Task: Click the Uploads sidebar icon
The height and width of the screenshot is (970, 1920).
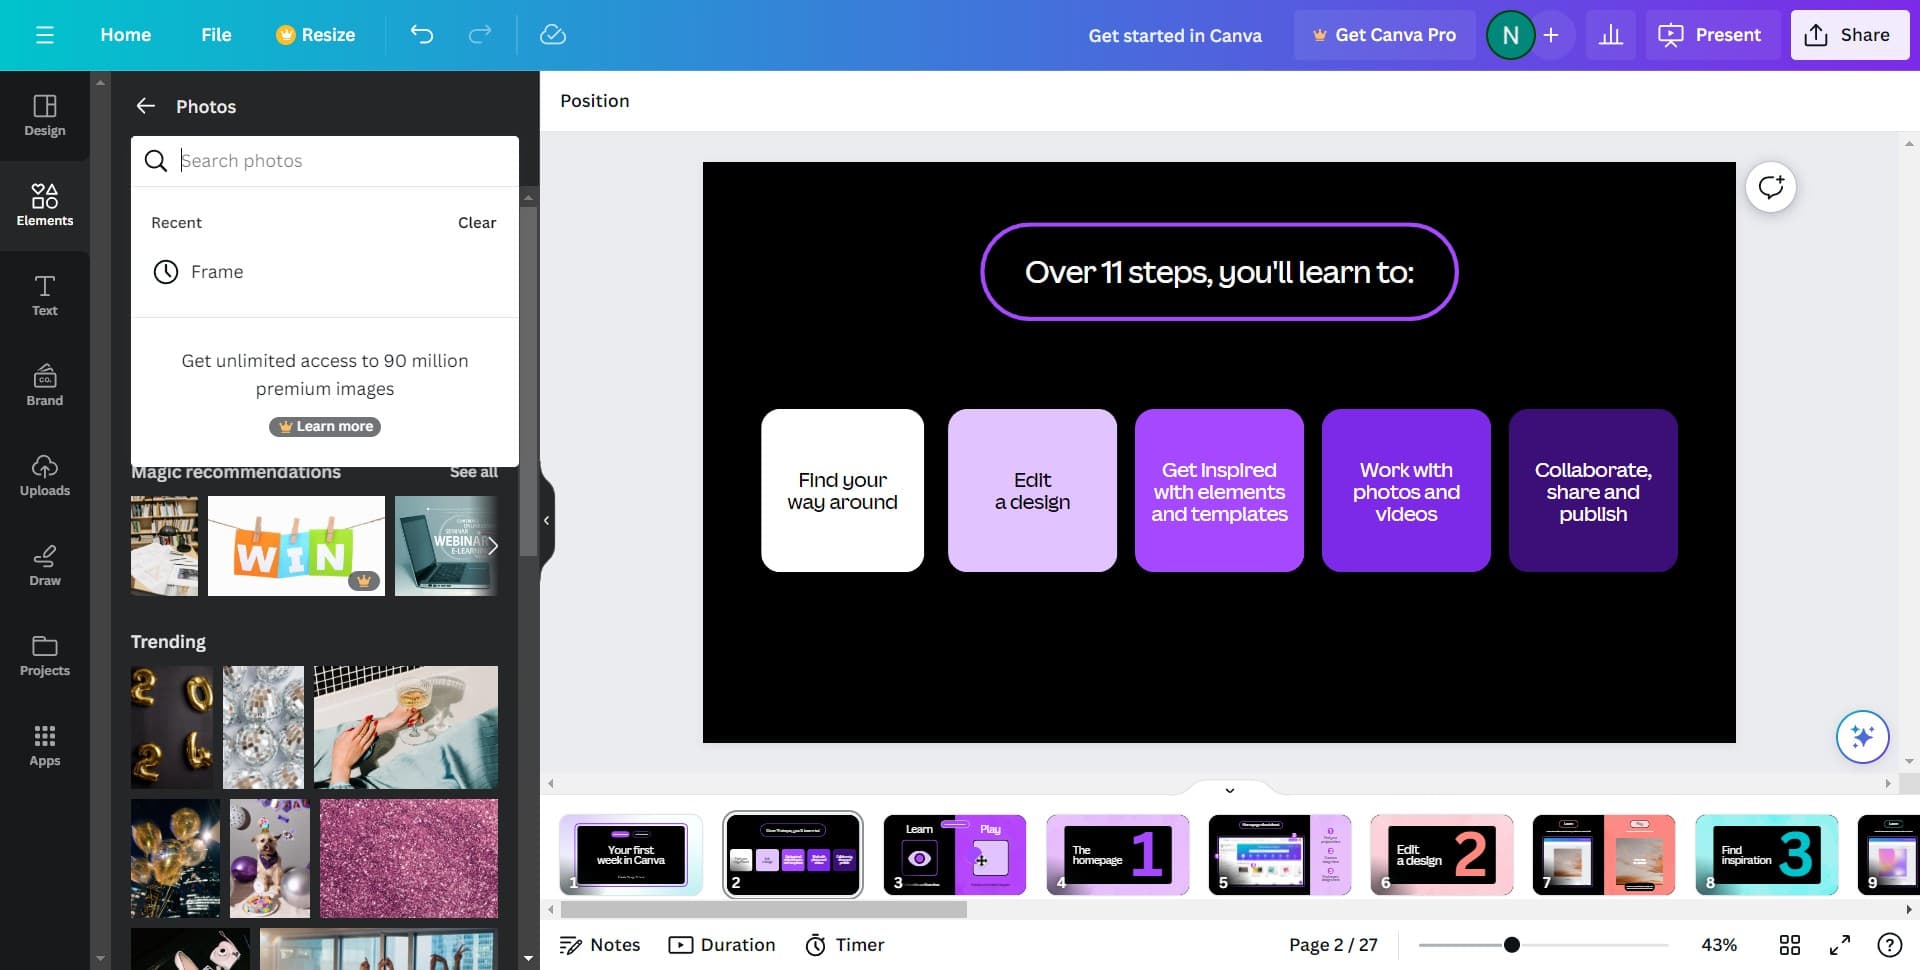Action: pyautogui.click(x=44, y=475)
